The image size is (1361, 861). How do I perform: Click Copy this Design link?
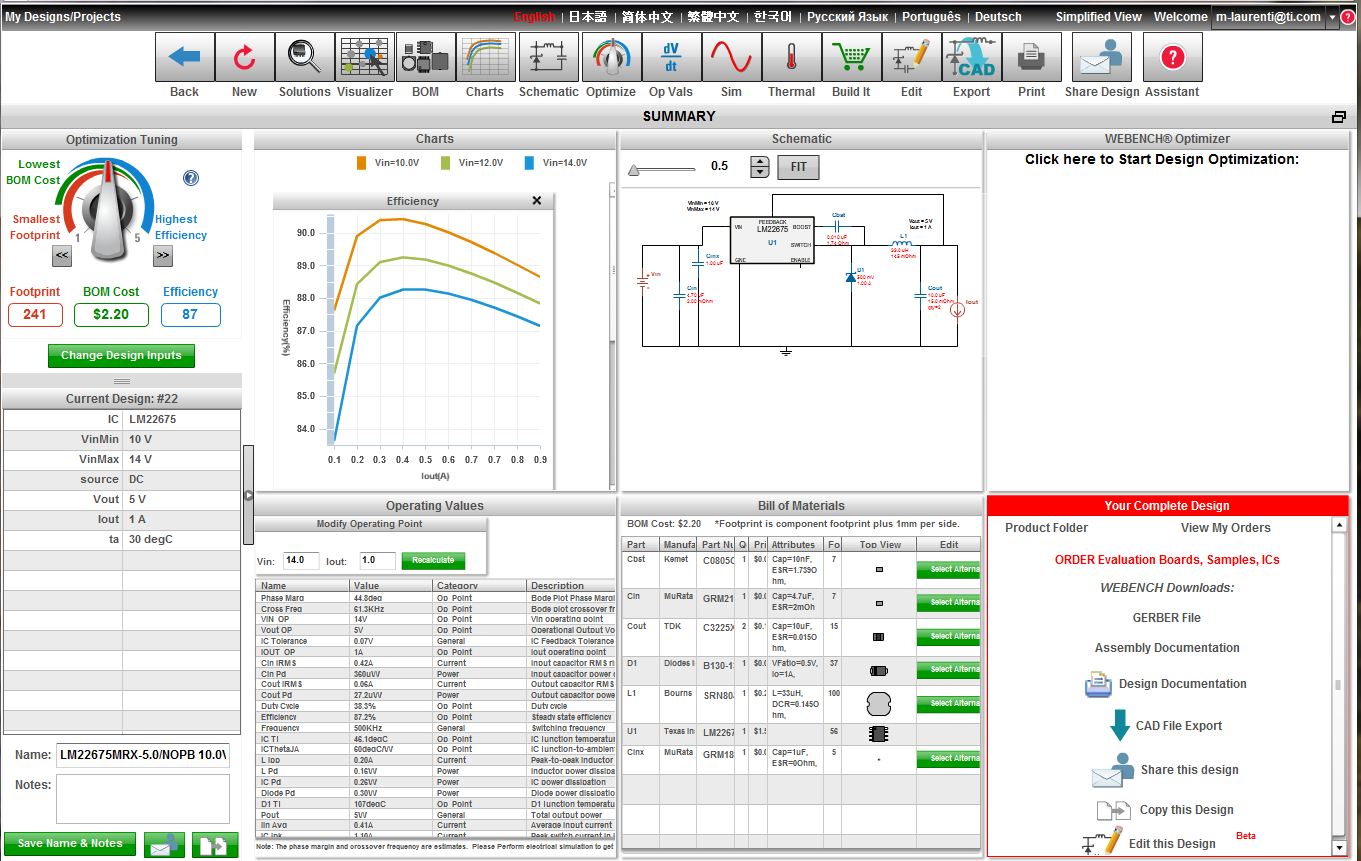(x=1186, y=810)
